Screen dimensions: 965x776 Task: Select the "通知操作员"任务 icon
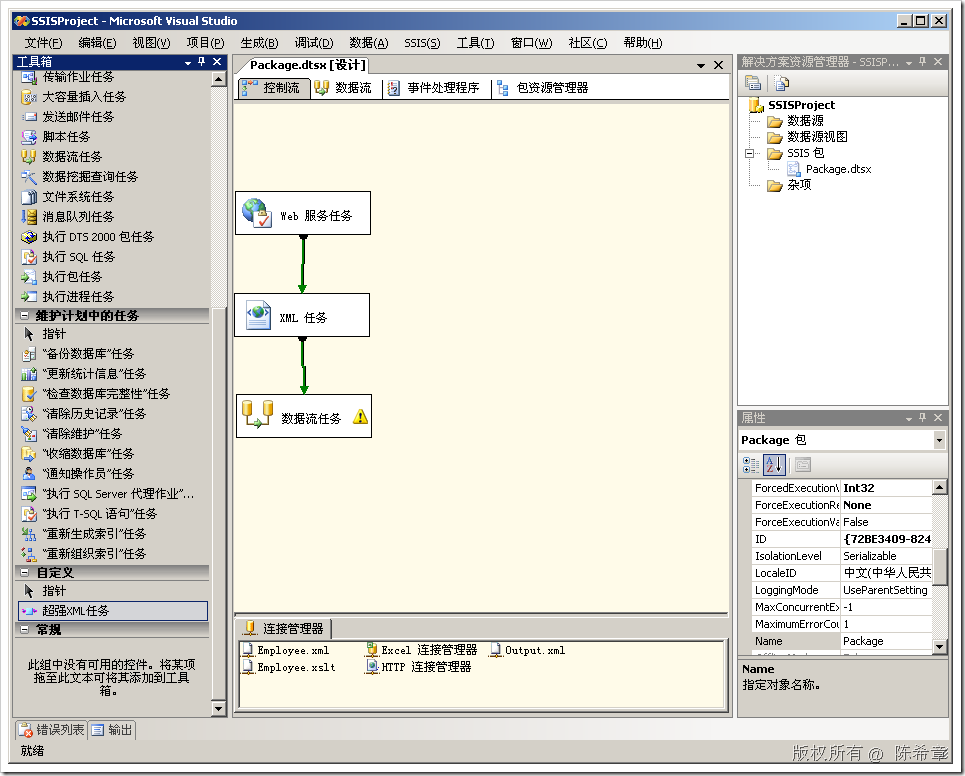point(29,474)
